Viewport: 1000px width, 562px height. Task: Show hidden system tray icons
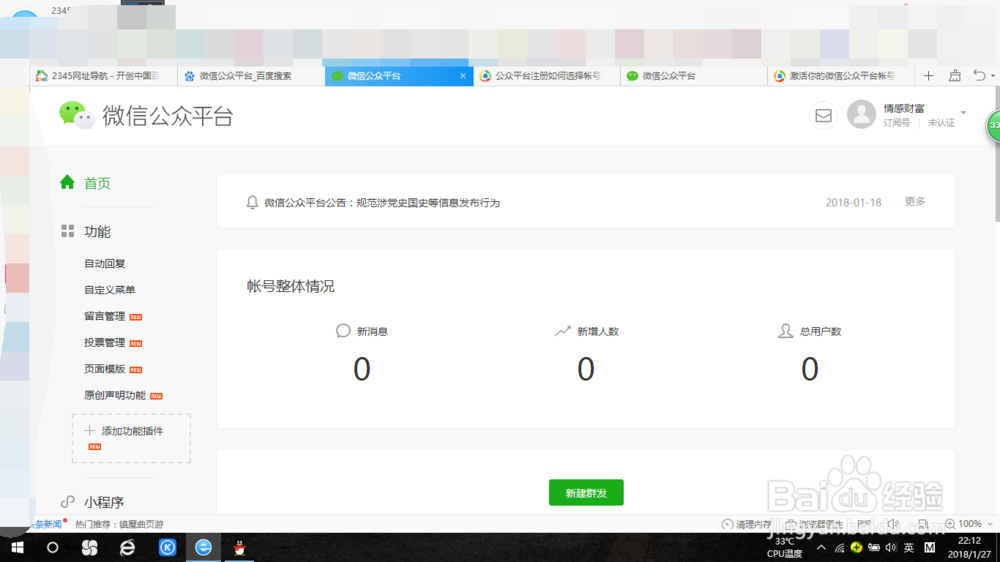[x=821, y=547]
